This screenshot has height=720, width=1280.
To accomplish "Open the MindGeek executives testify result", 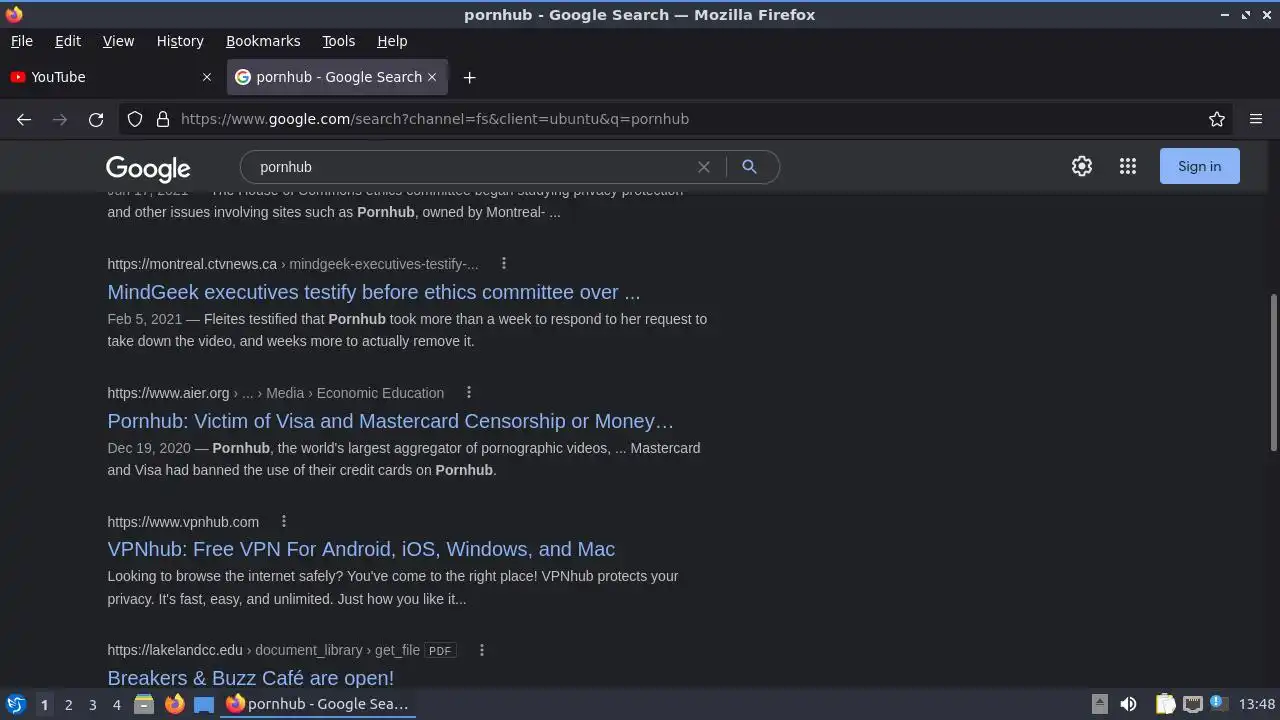I will (x=374, y=292).
